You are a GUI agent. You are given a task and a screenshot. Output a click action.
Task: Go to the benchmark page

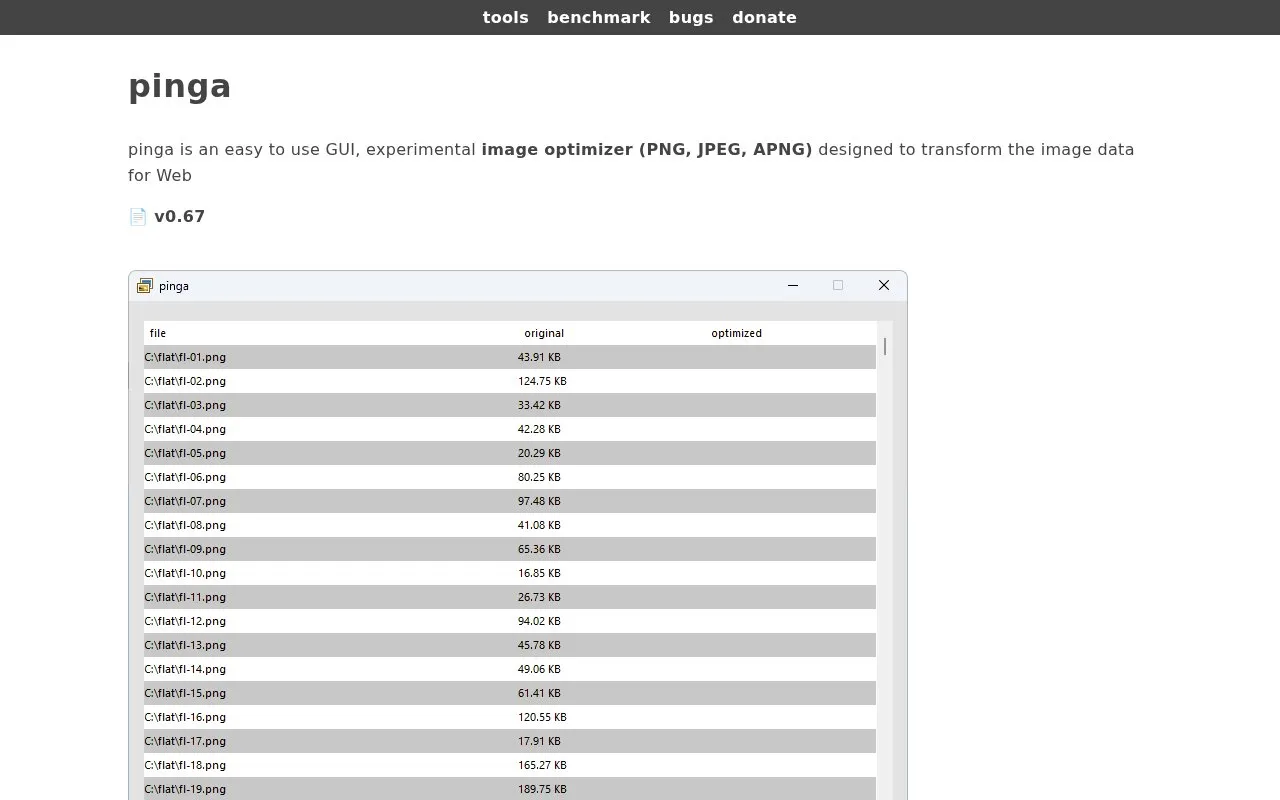(x=598, y=17)
